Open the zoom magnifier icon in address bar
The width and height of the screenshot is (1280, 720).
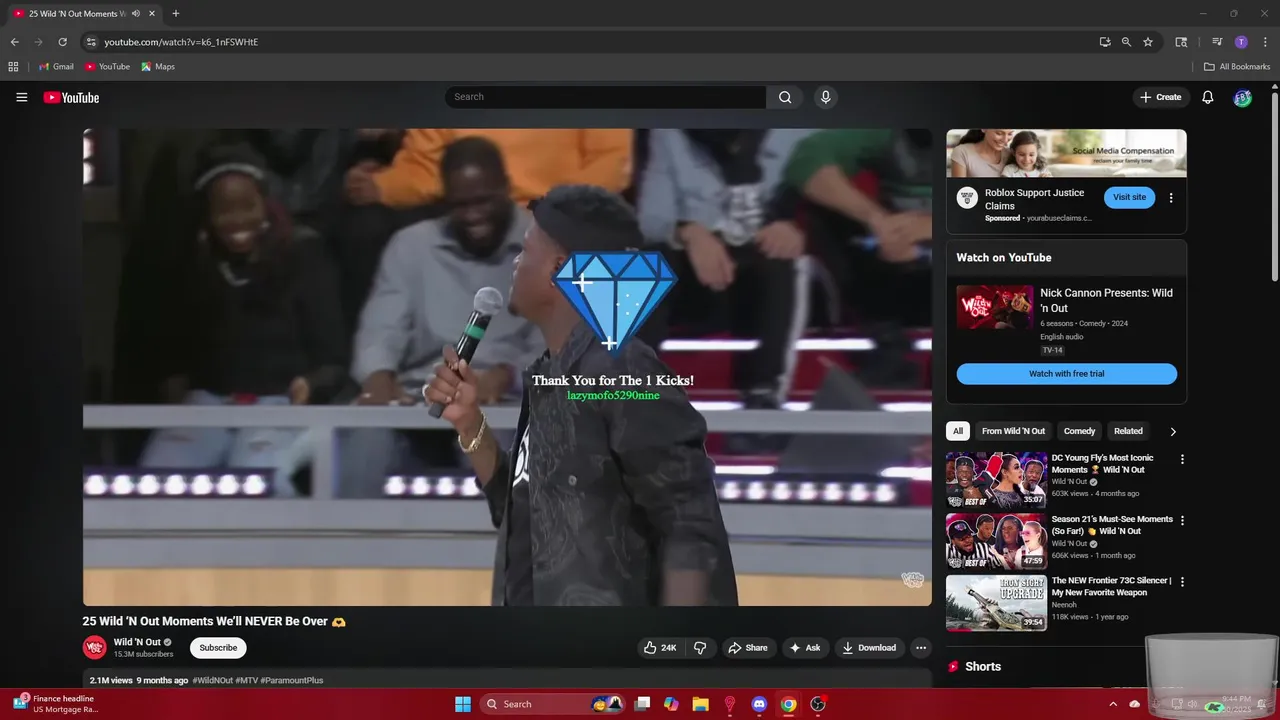coord(1126,42)
